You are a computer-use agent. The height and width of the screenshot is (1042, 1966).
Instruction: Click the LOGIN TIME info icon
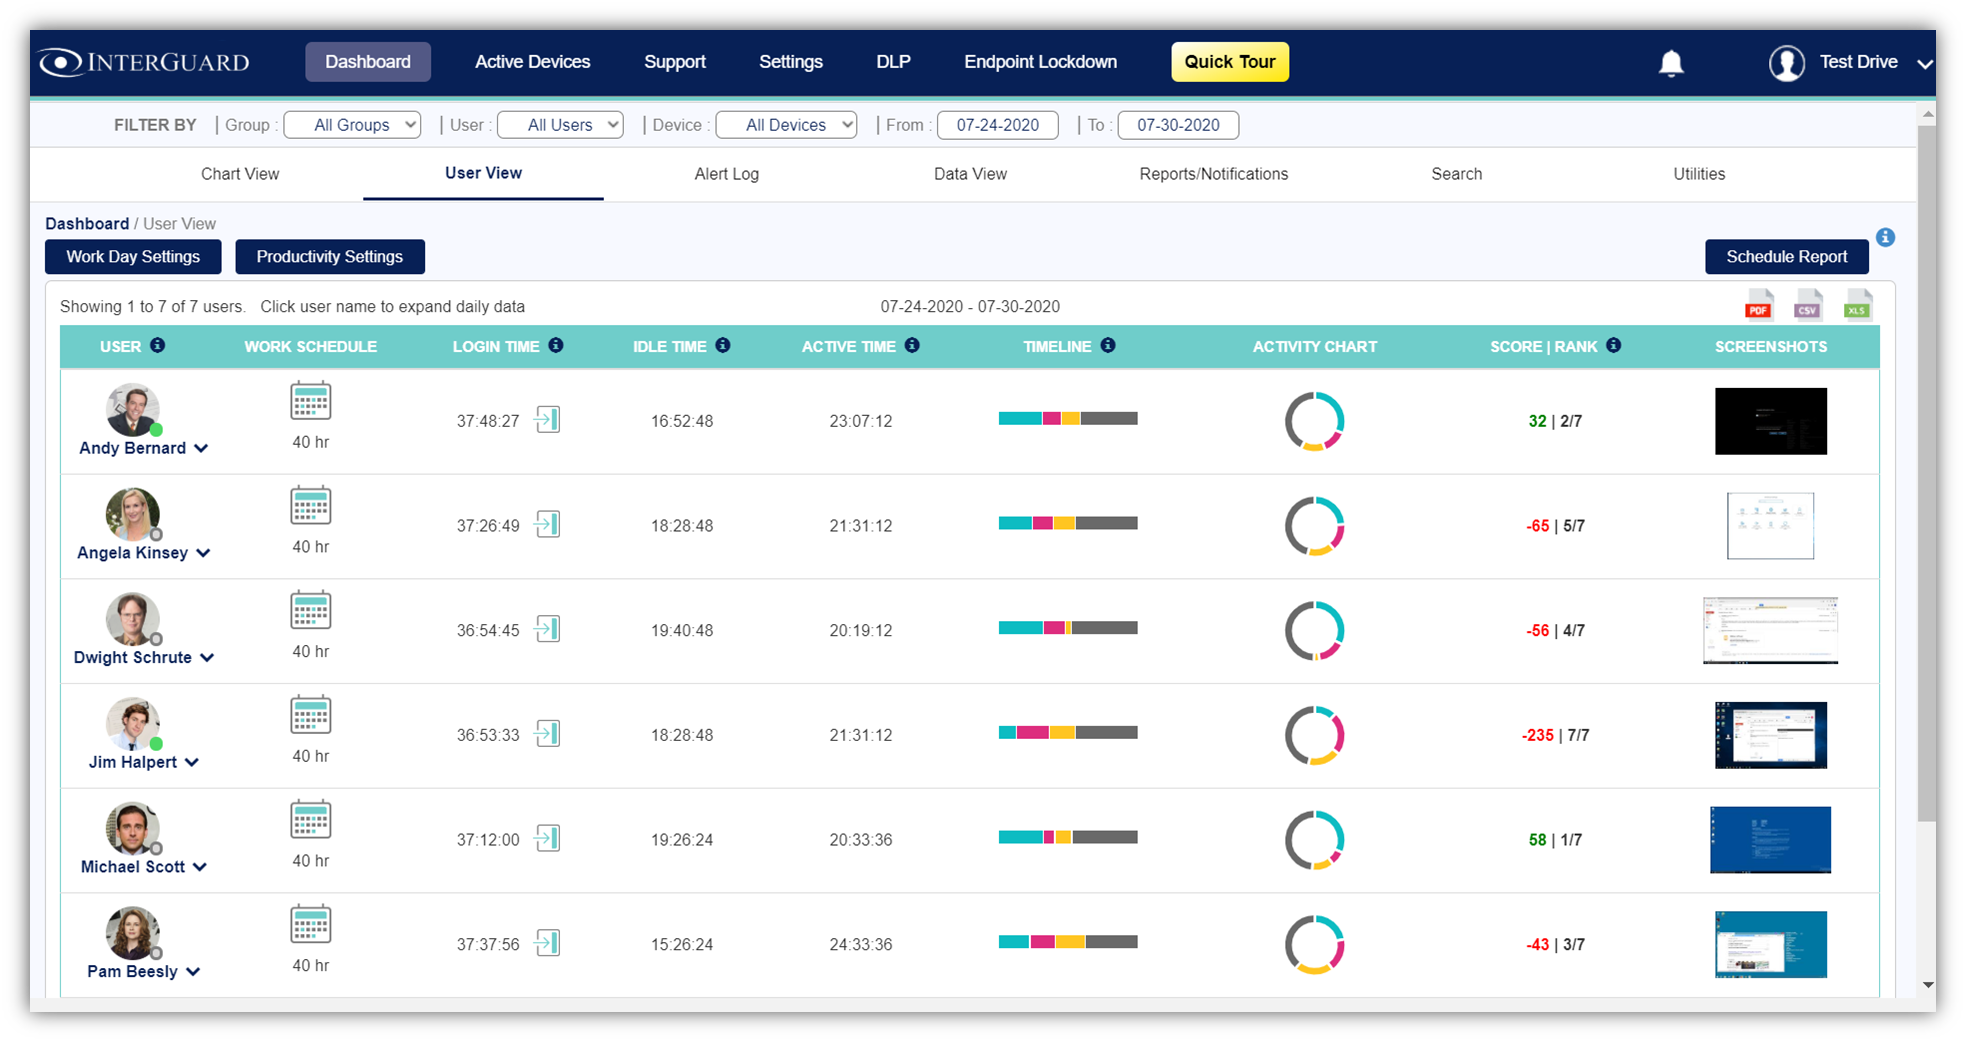556,345
